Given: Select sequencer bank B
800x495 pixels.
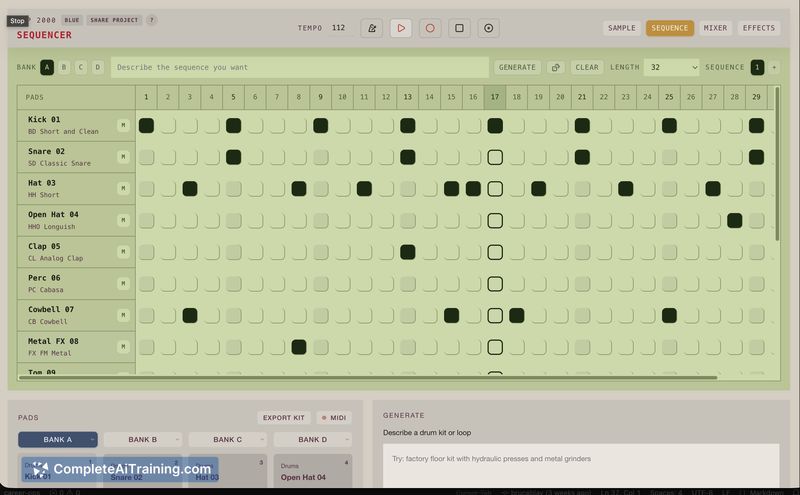Looking at the screenshot, I should [x=64, y=67].
